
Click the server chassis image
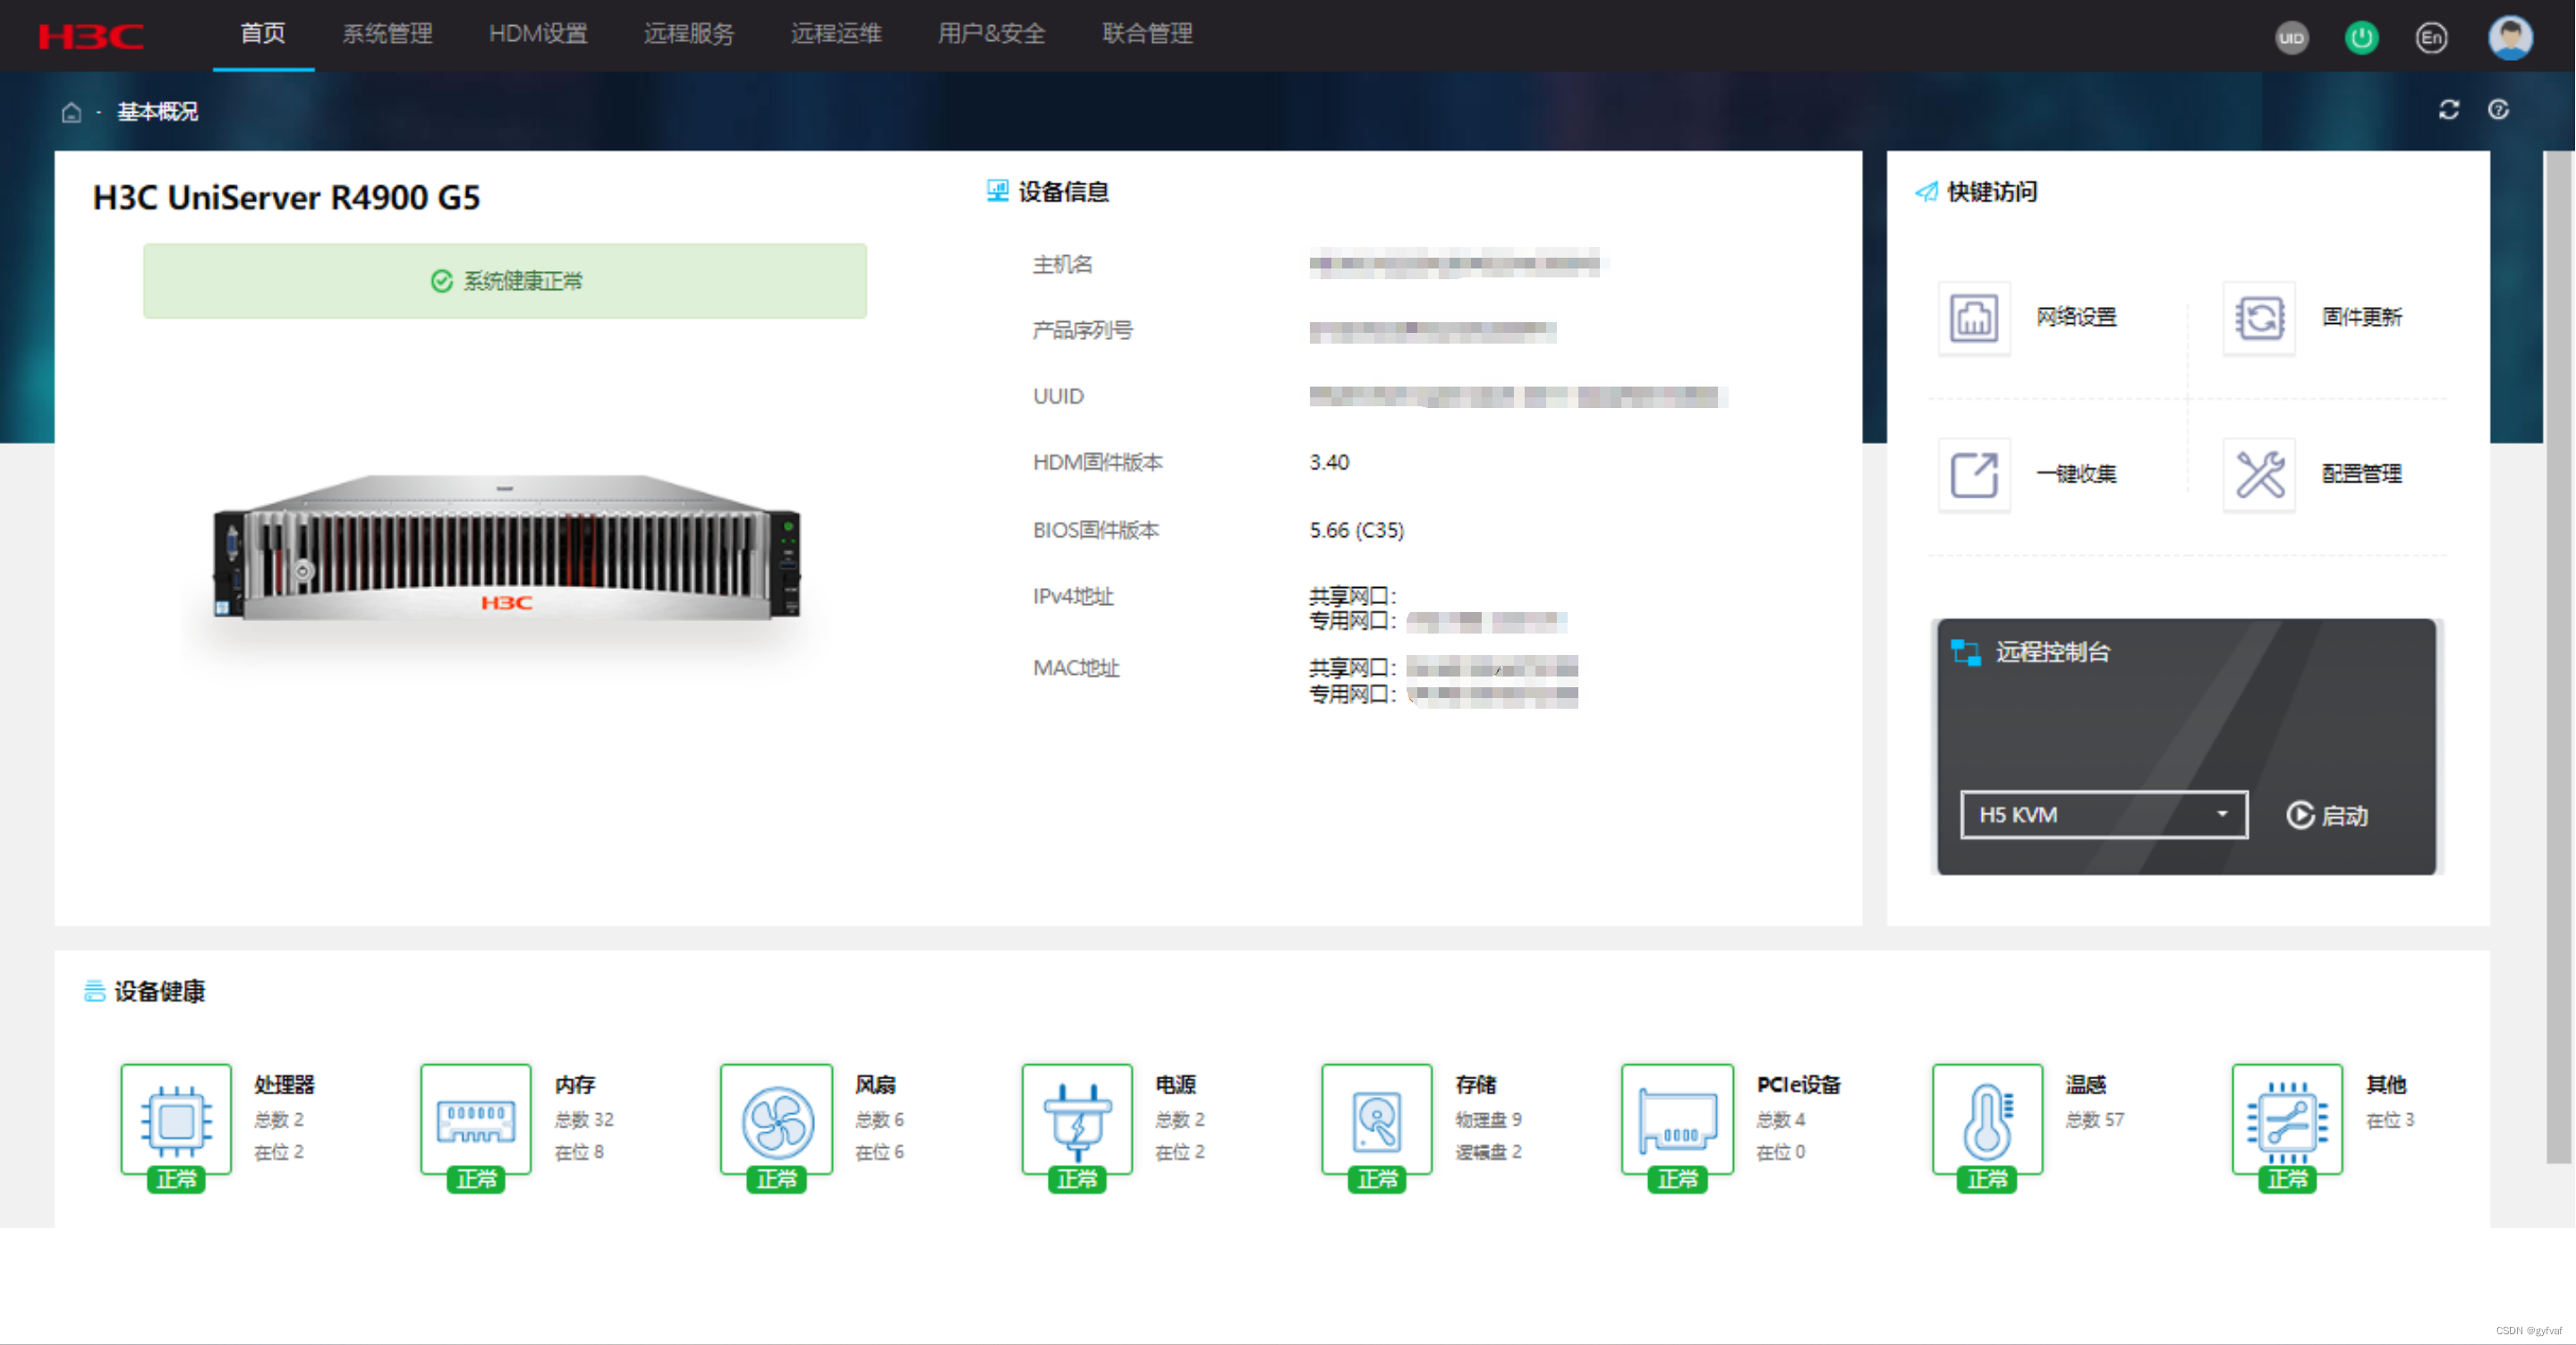point(507,547)
